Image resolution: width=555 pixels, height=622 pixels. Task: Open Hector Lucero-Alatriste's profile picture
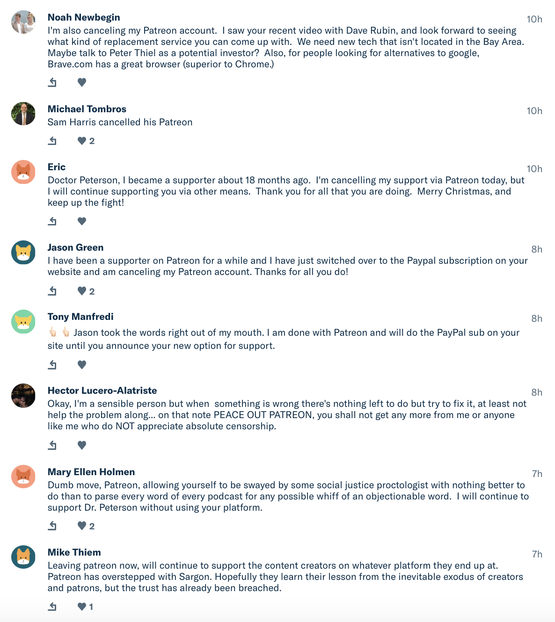click(23, 395)
